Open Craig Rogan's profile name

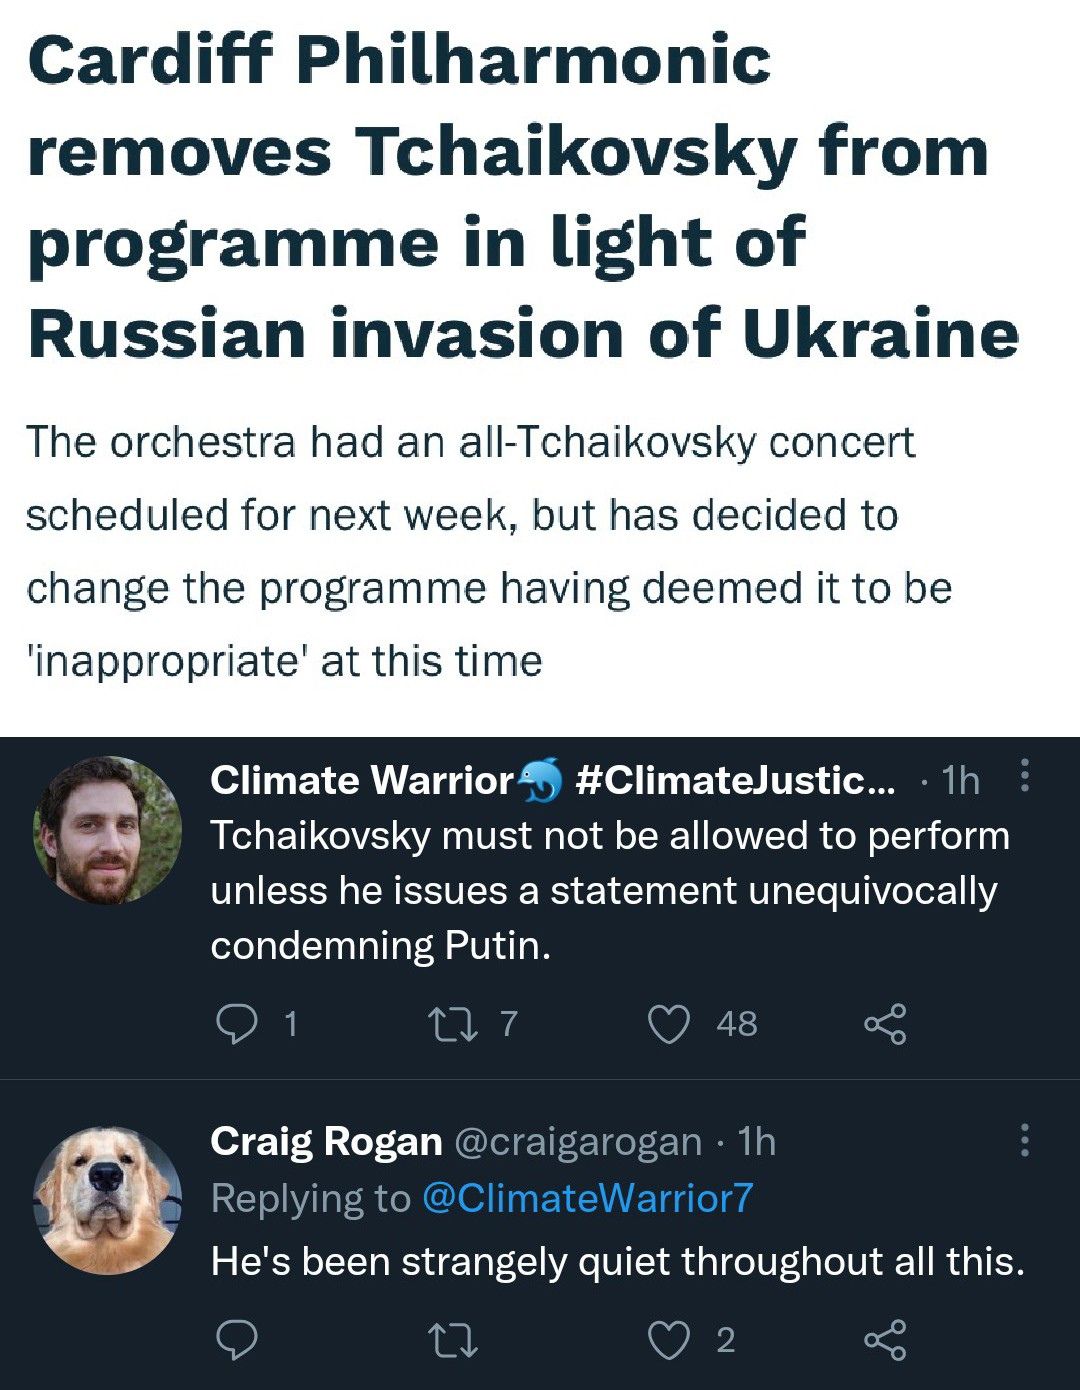(x=326, y=1141)
